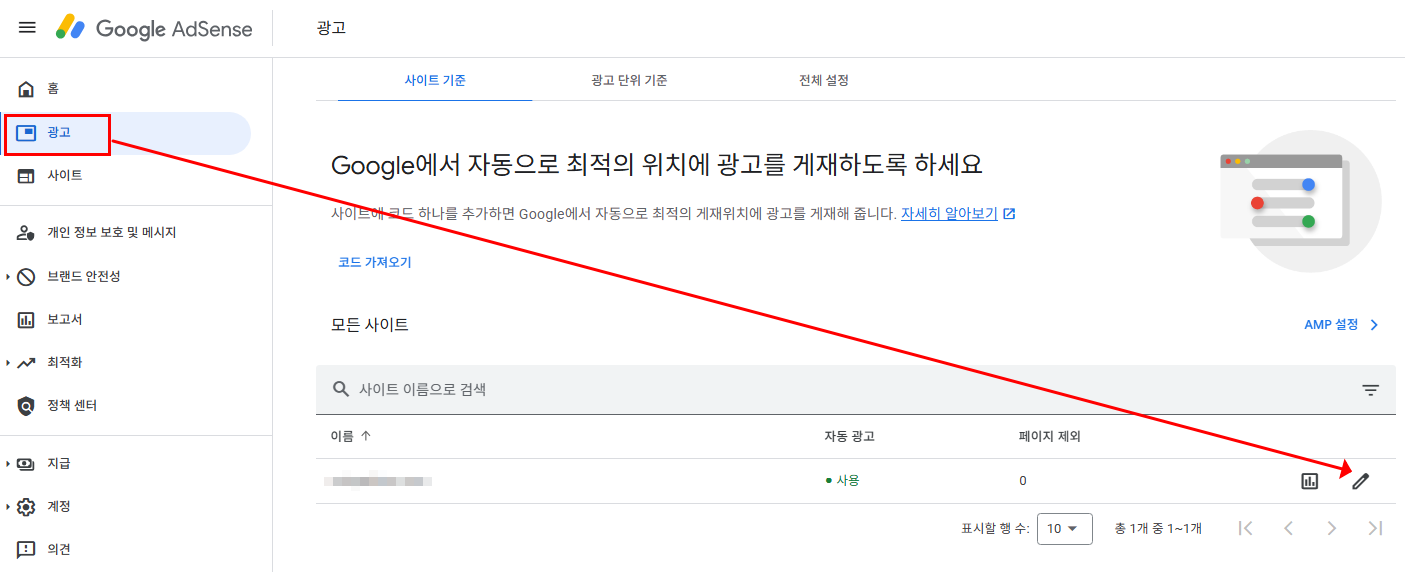Click the optimization trend arrow icon
The height and width of the screenshot is (572, 1405).
pyautogui.click(x=27, y=363)
